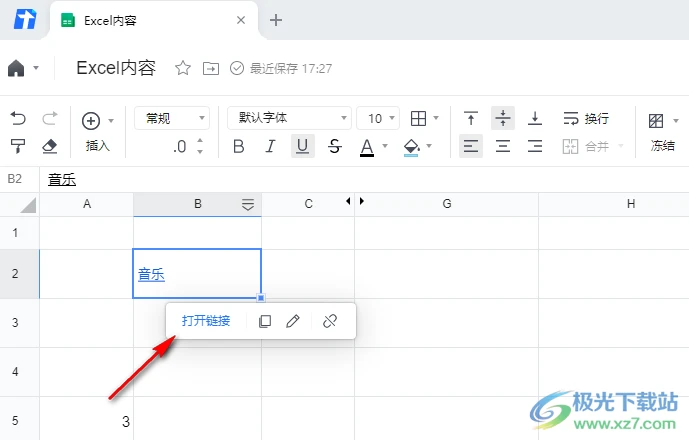Close the Excel内容 tab
The height and width of the screenshot is (440, 689).
(x=241, y=20)
